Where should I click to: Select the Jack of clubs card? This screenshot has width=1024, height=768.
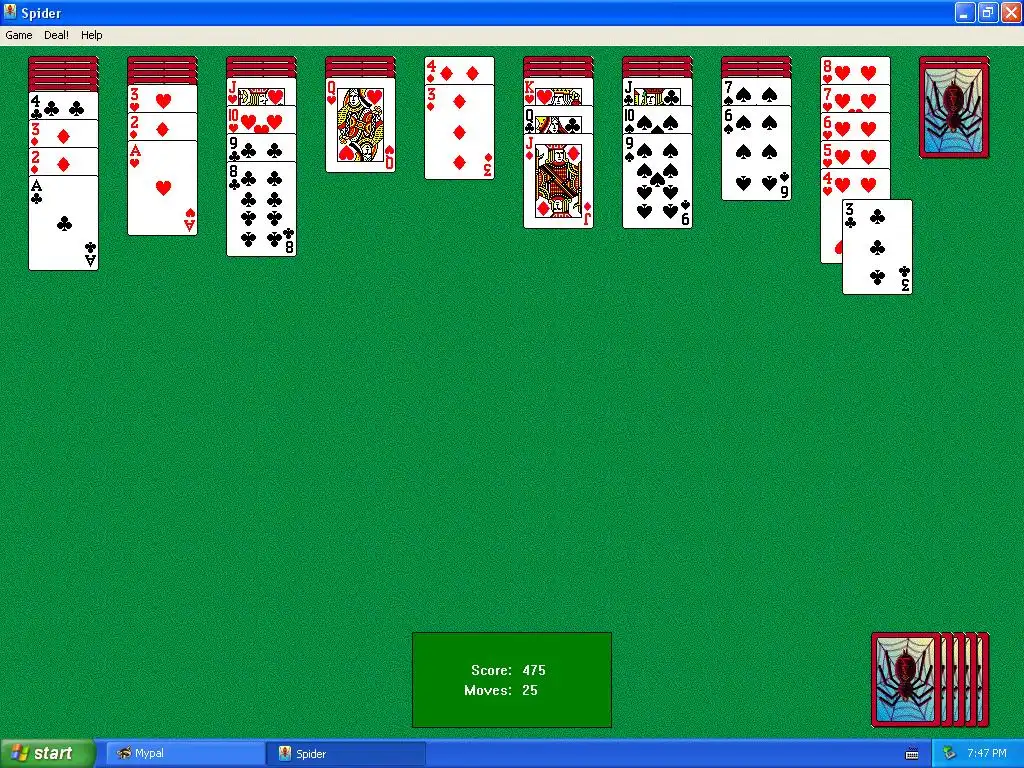[658, 91]
